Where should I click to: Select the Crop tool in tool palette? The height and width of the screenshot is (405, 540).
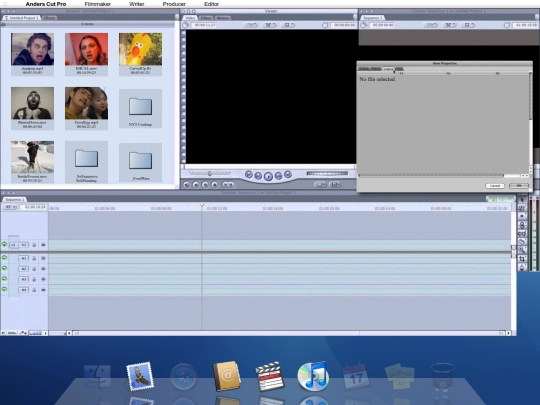(x=522, y=259)
